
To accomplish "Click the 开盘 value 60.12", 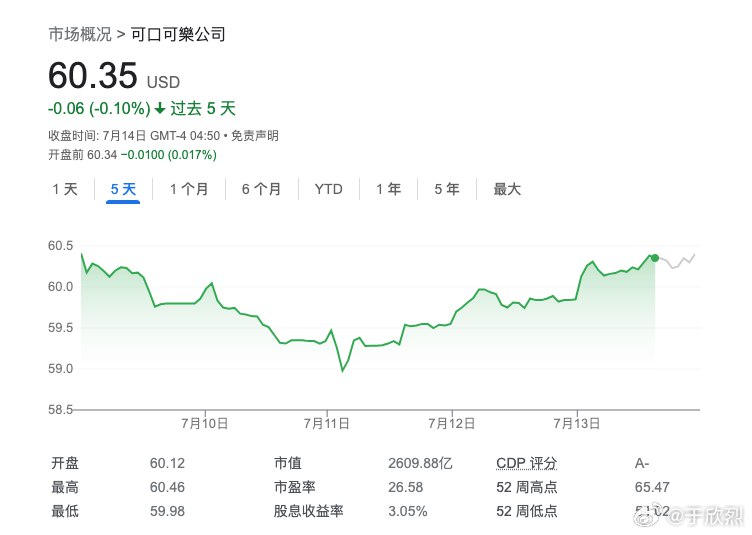I will [167, 463].
